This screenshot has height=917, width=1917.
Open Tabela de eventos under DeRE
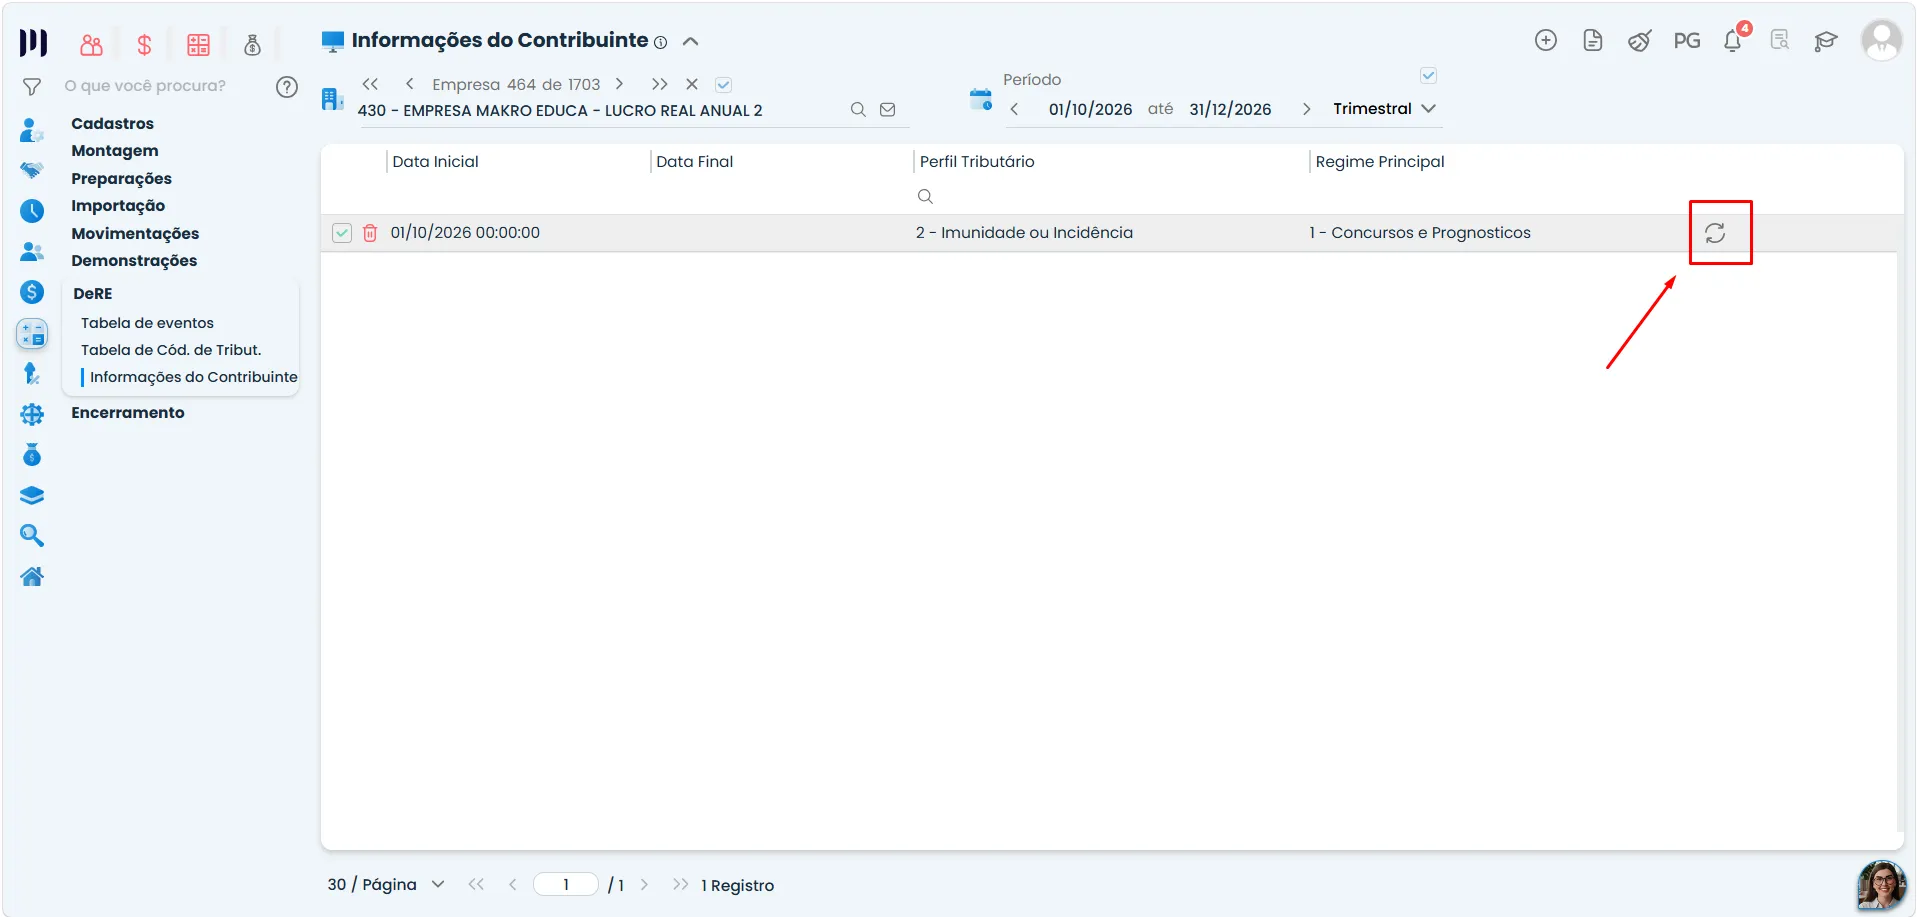[x=147, y=323]
